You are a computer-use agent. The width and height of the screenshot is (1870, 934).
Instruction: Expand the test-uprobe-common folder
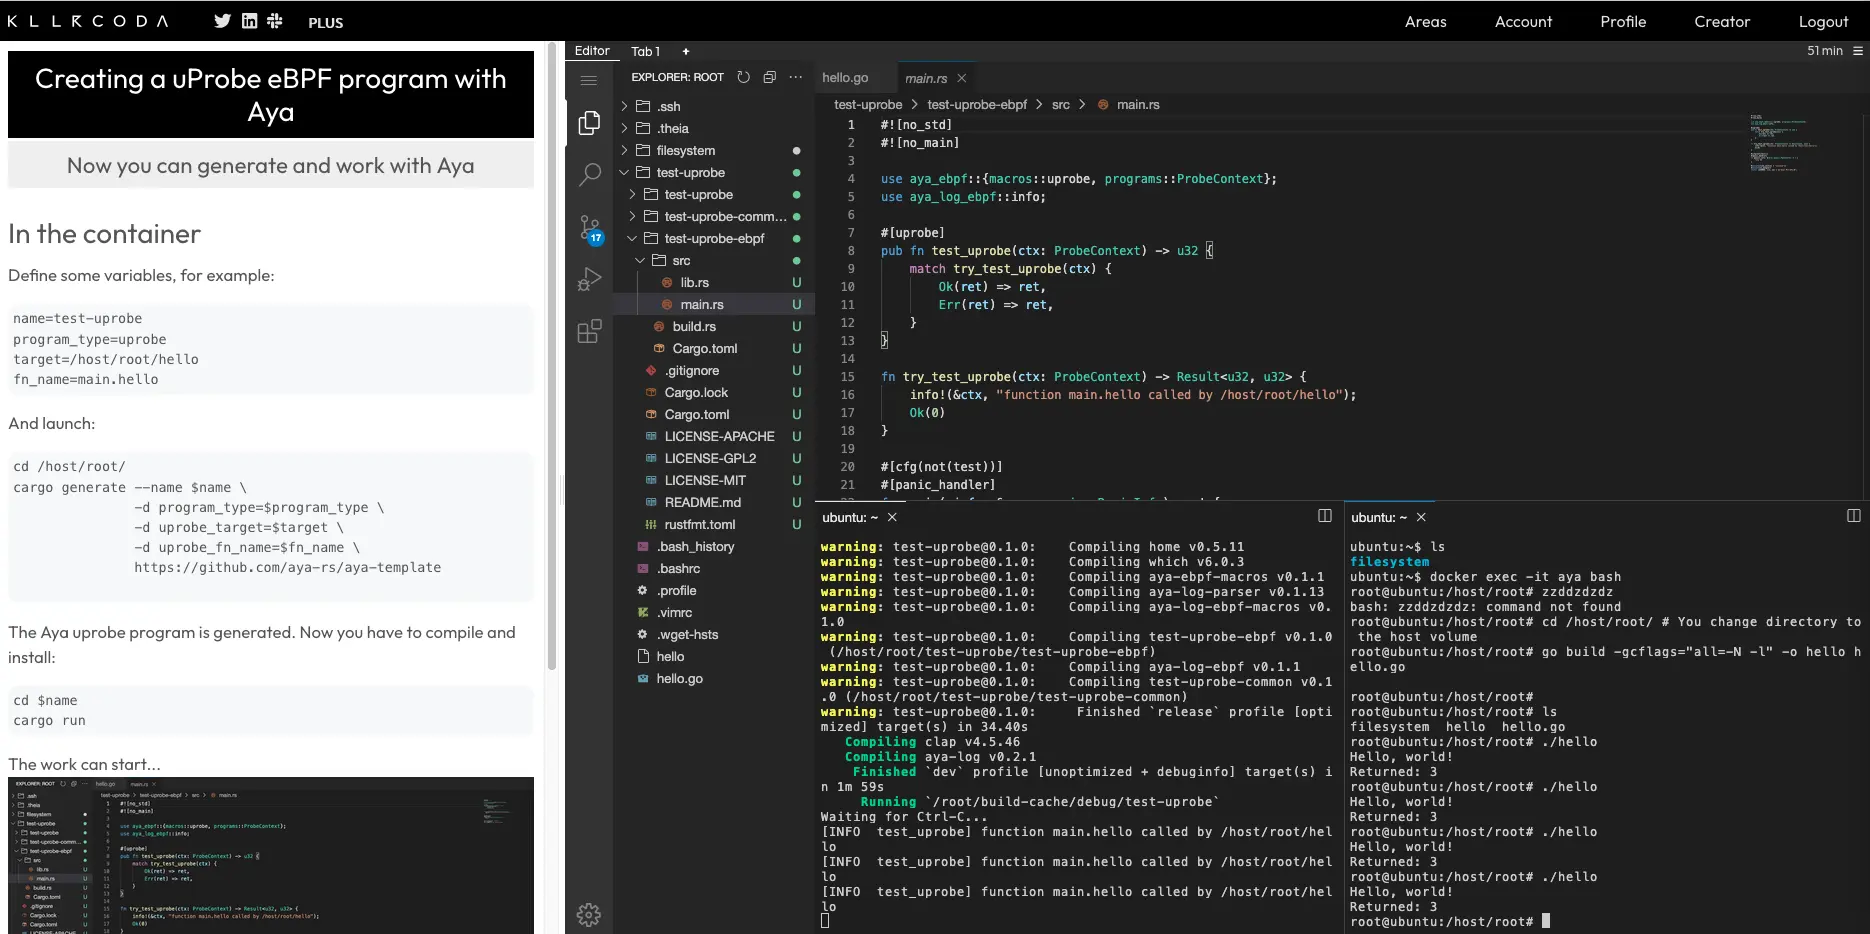714,216
